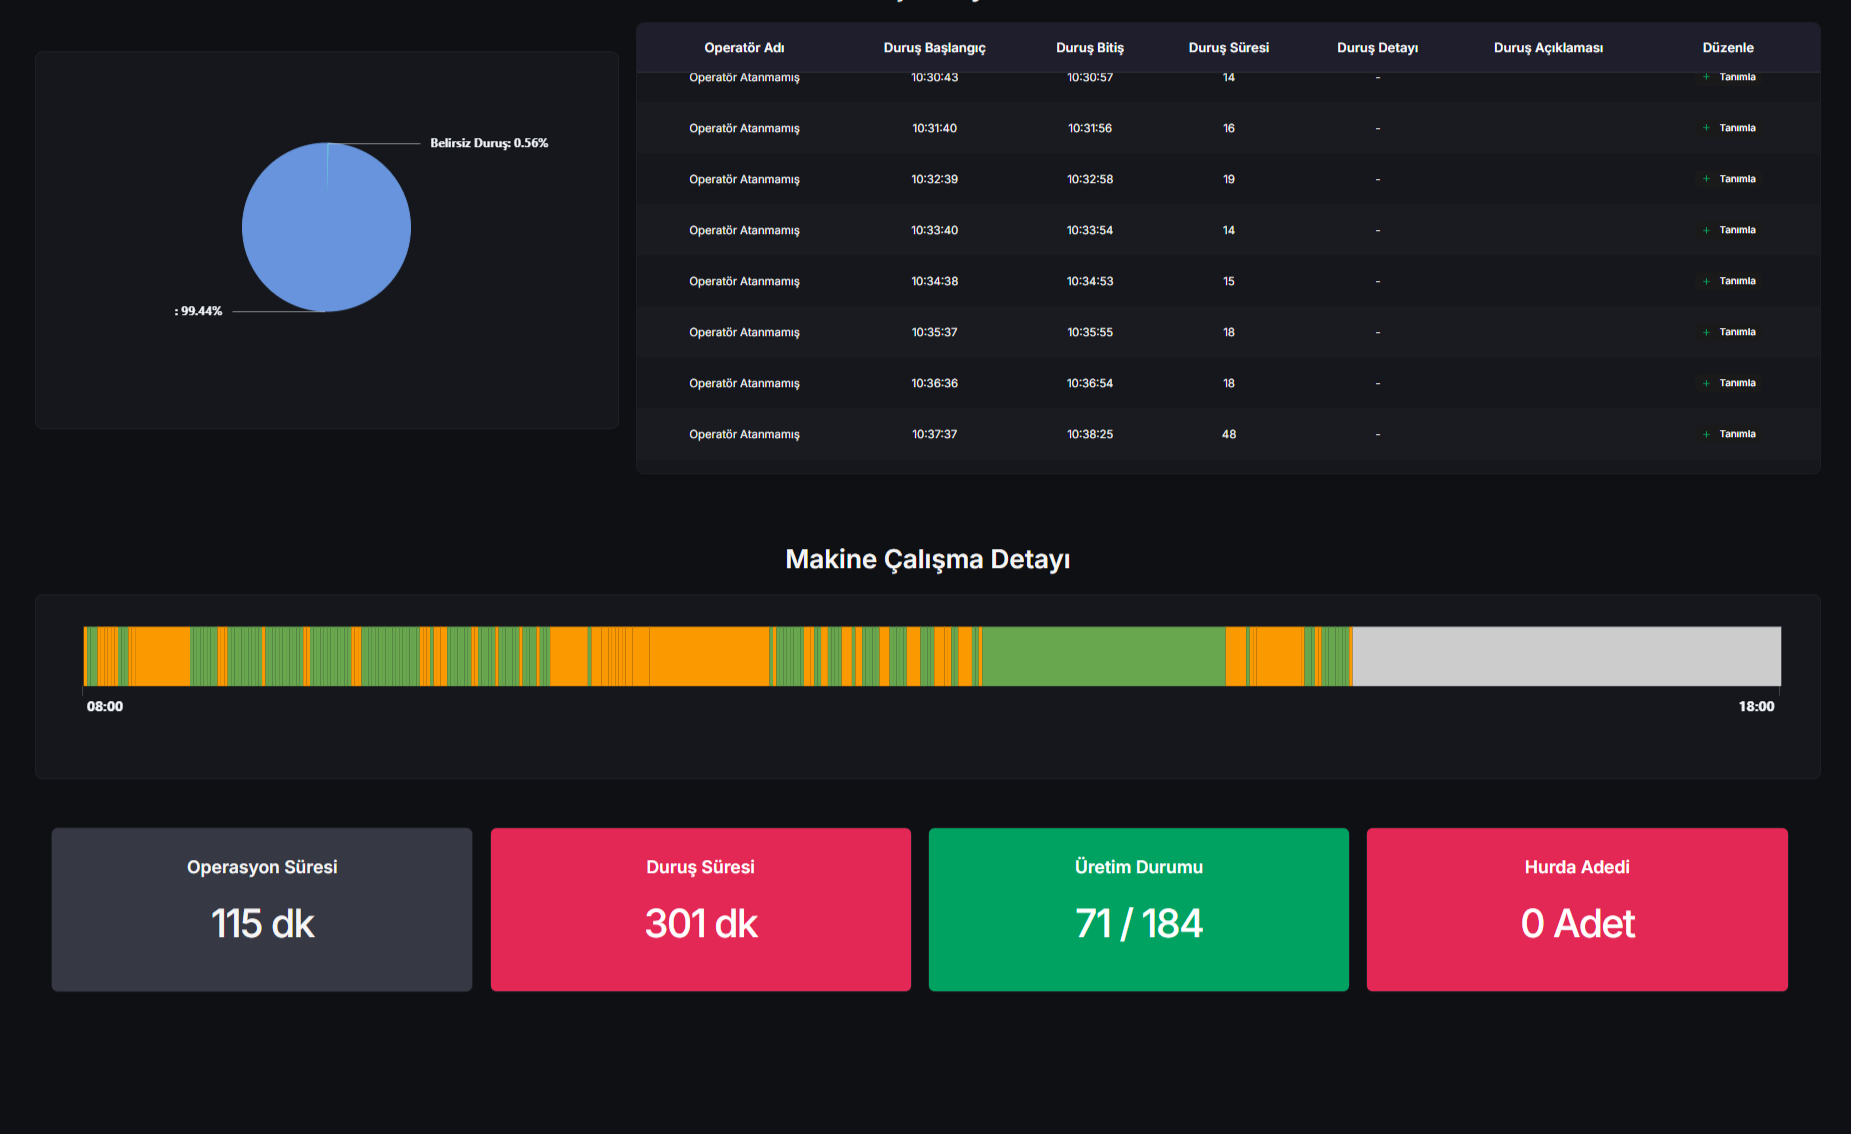Open the Operasyon Süresi 115 dk card
This screenshot has width=1851, height=1134.
(x=262, y=909)
